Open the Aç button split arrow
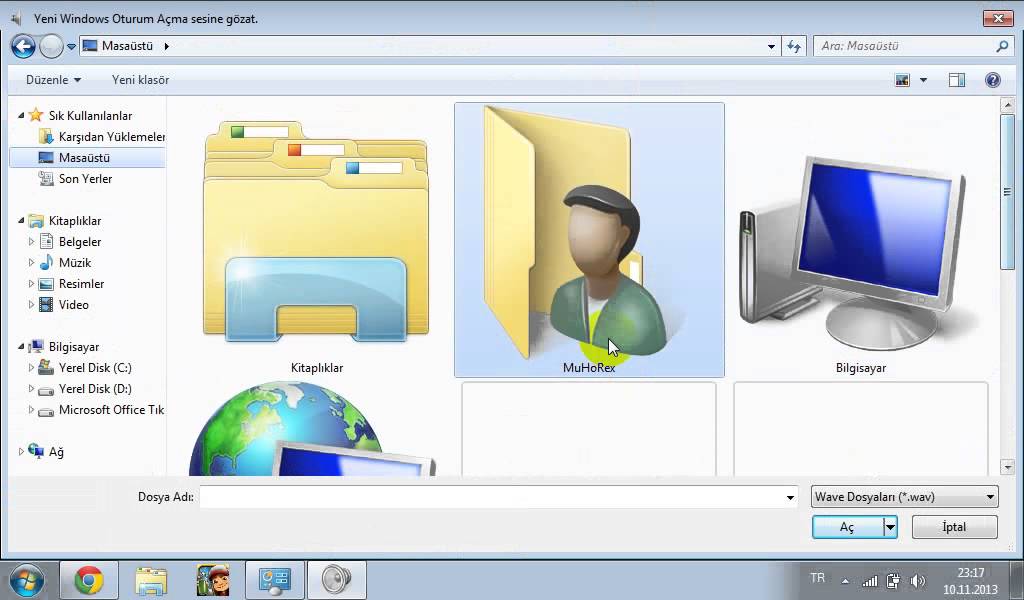Image resolution: width=1024 pixels, height=600 pixels. click(891, 527)
